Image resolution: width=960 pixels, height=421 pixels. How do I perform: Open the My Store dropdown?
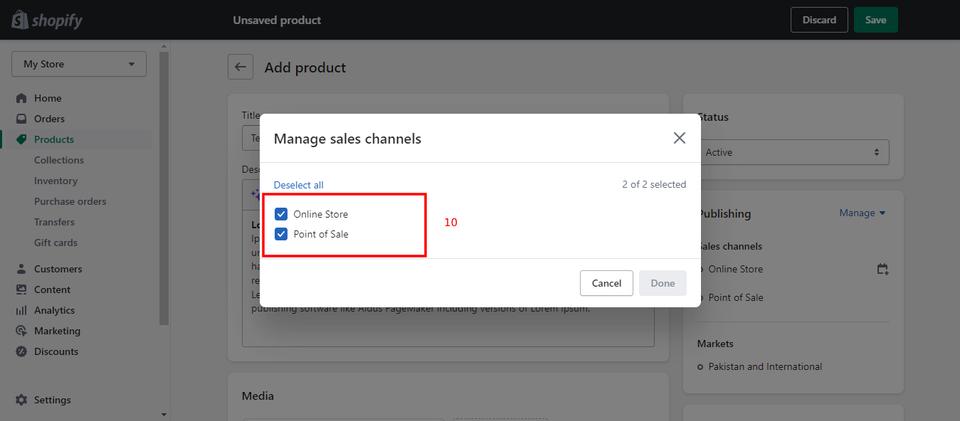79,64
